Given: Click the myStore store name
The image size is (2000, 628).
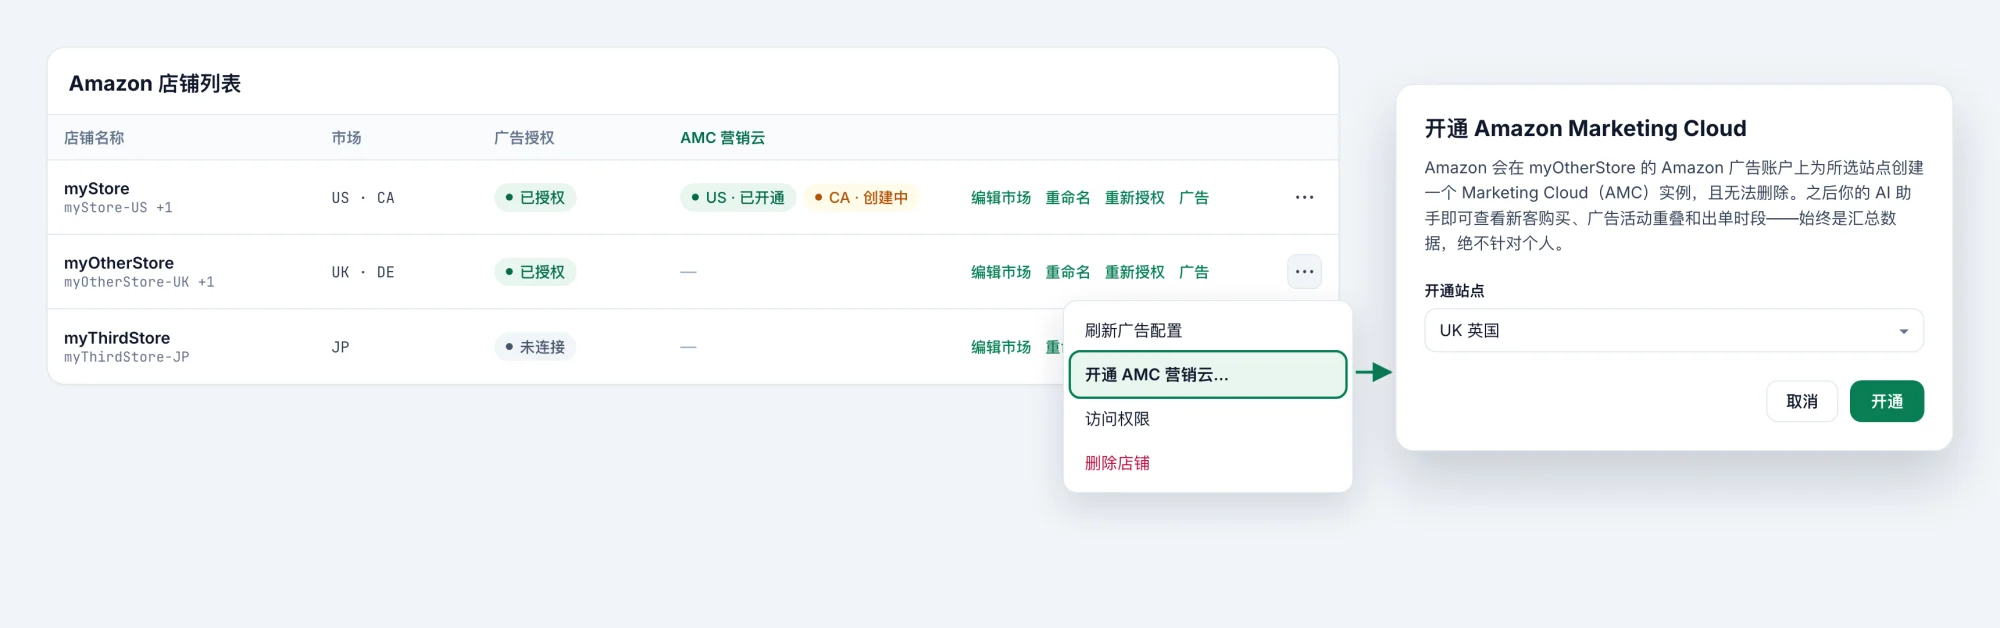Looking at the screenshot, I should (97, 189).
